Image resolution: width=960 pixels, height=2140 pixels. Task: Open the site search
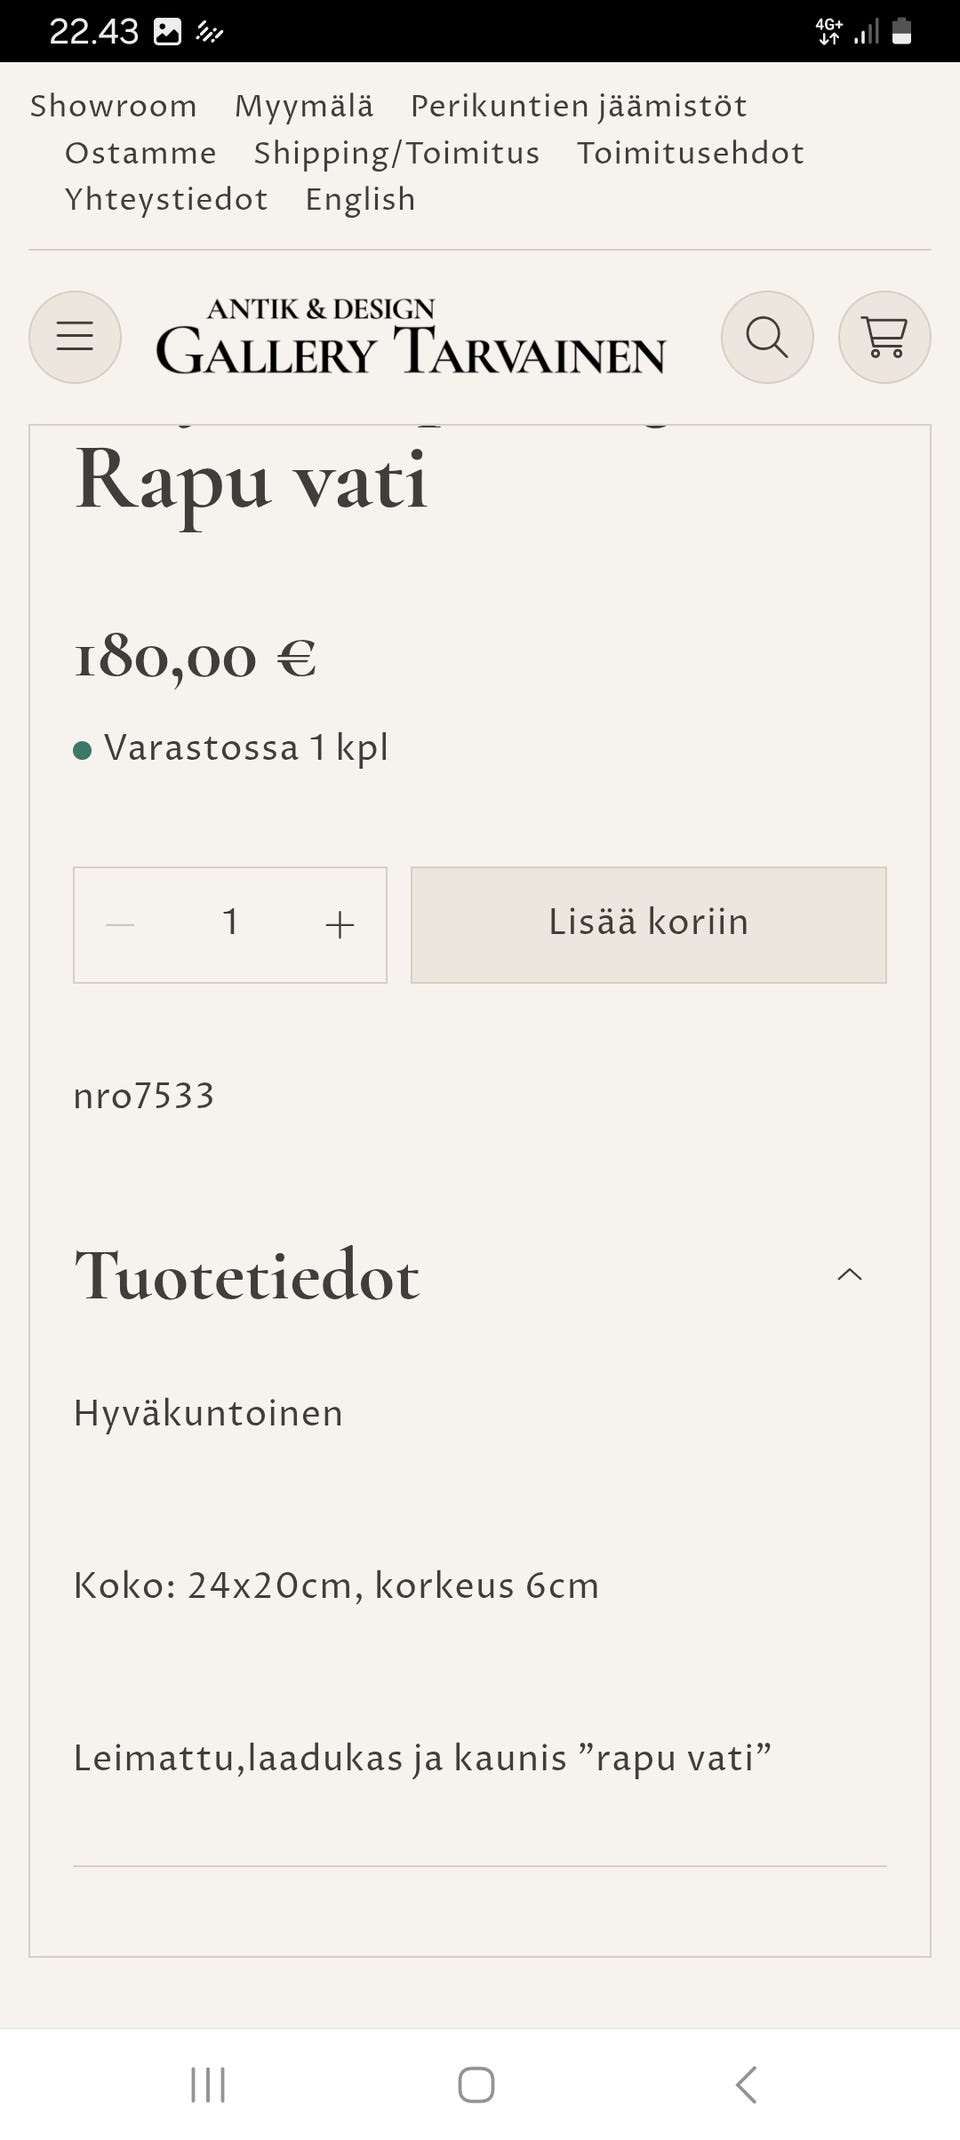(766, 337)
